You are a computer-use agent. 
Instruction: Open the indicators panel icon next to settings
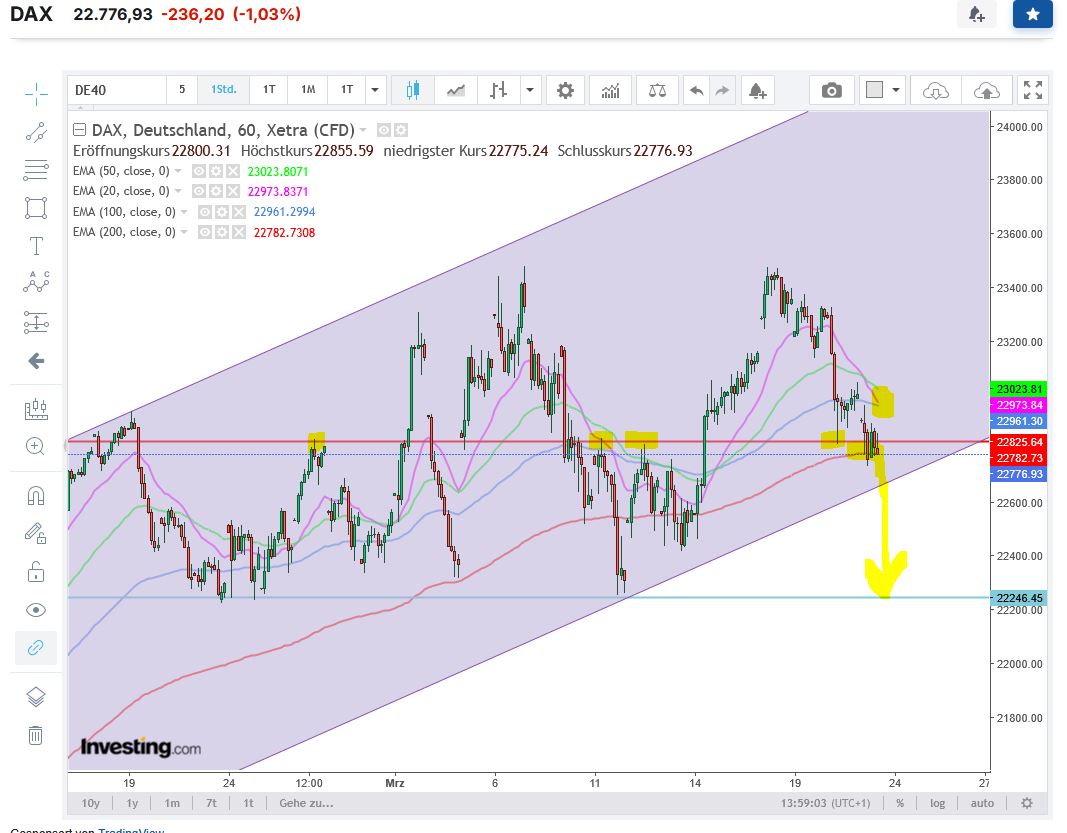(611, 90)
